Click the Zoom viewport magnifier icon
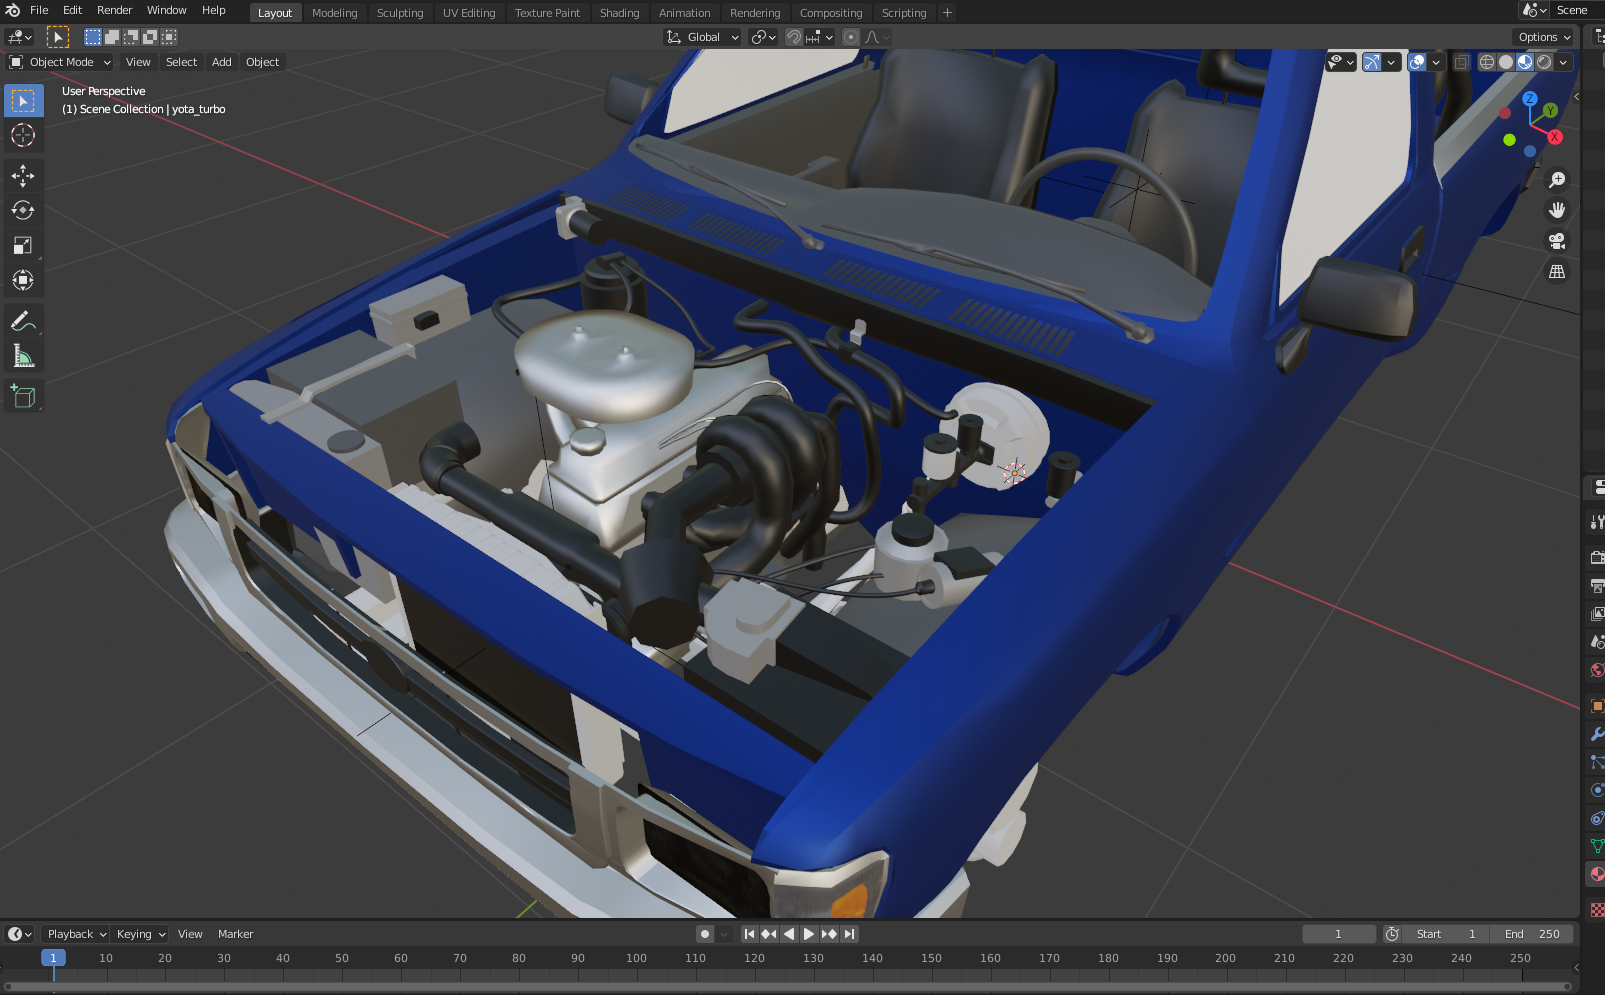 click(x=1557, y=180)
